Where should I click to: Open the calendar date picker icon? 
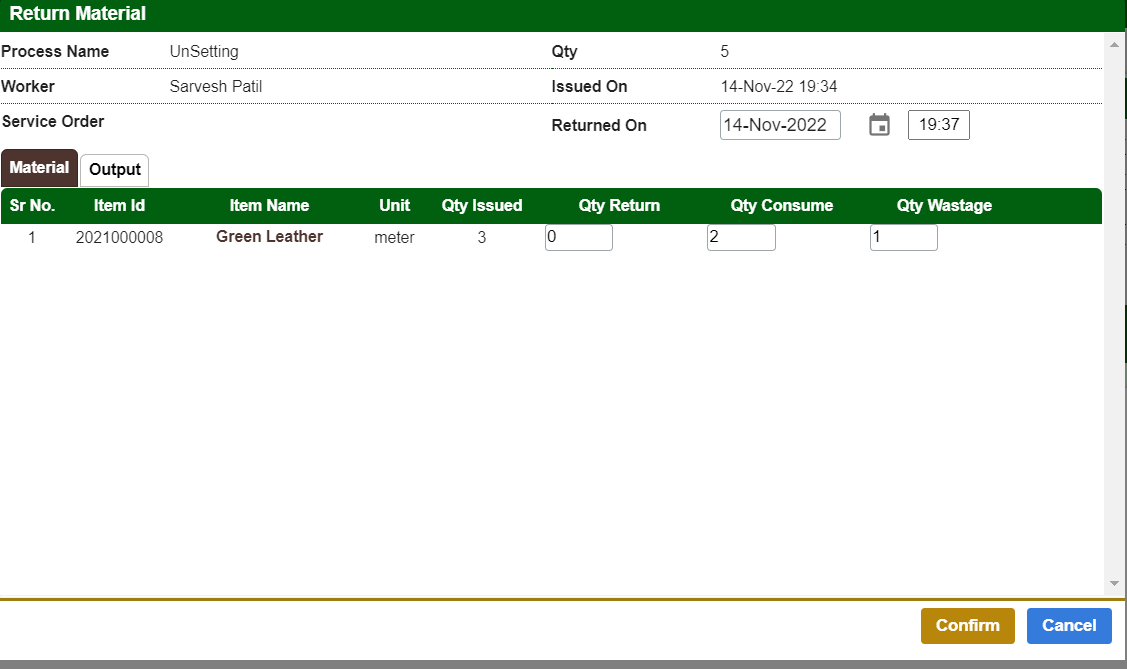[879, 125]
